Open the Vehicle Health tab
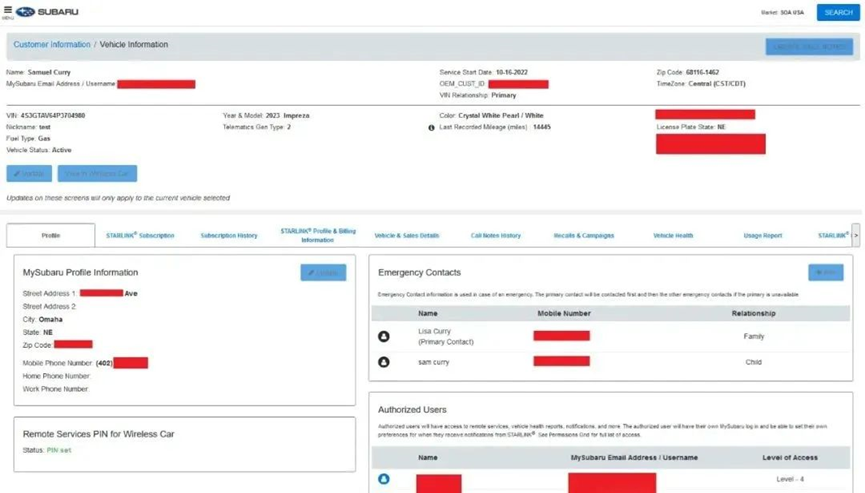The height and width of the screenshot is (493, 865). pyautogui.click(x=673, y=235)
